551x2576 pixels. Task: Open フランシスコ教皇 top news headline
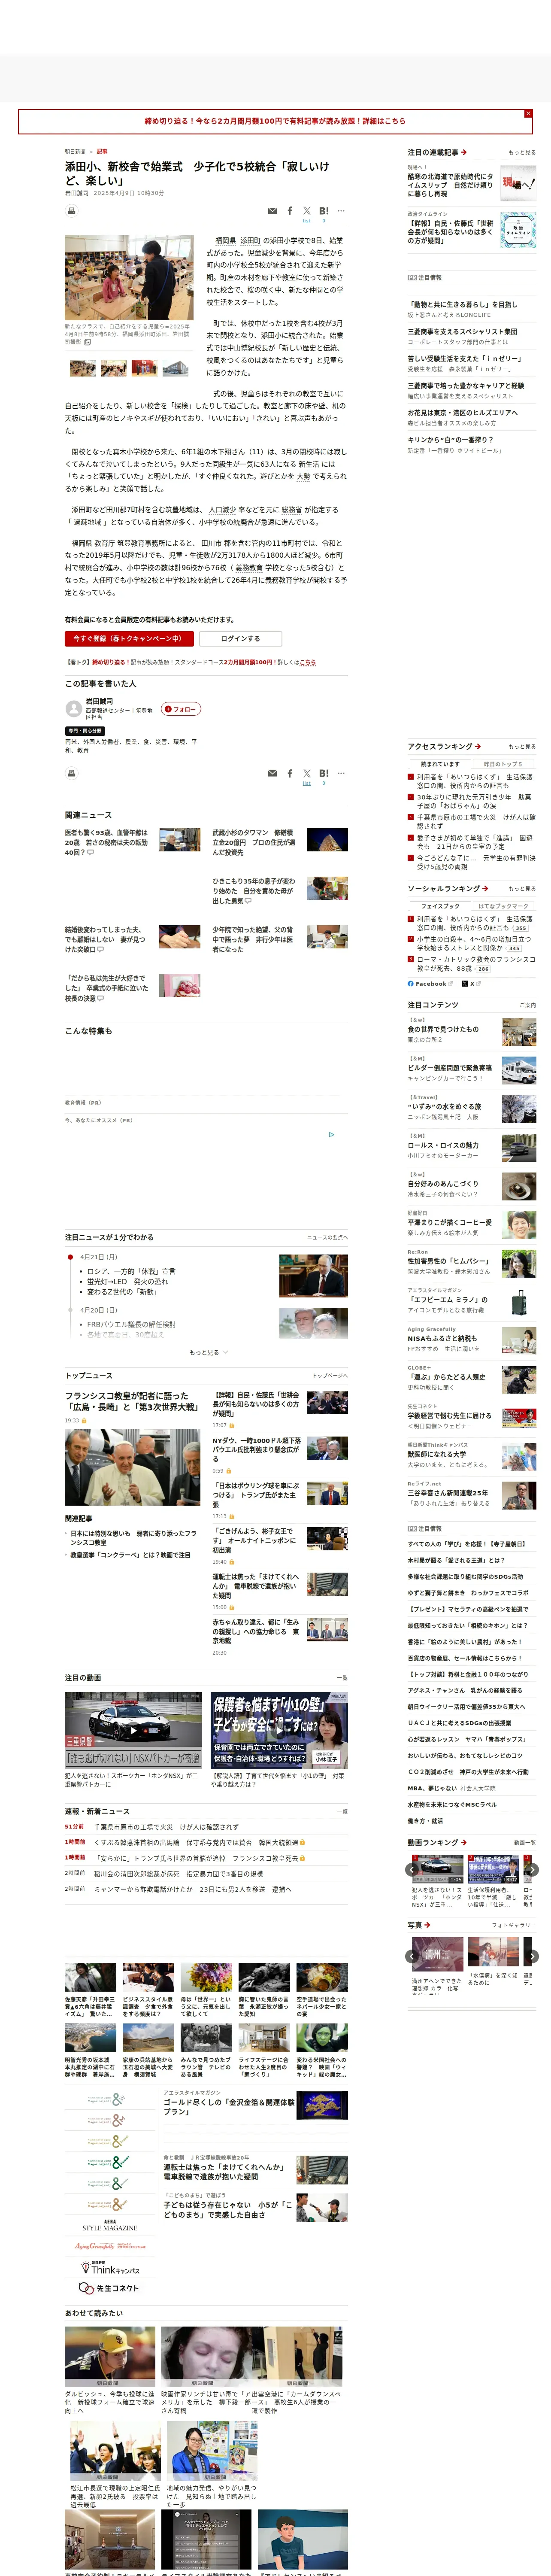pyautogui.click(x=132, y=1401)
